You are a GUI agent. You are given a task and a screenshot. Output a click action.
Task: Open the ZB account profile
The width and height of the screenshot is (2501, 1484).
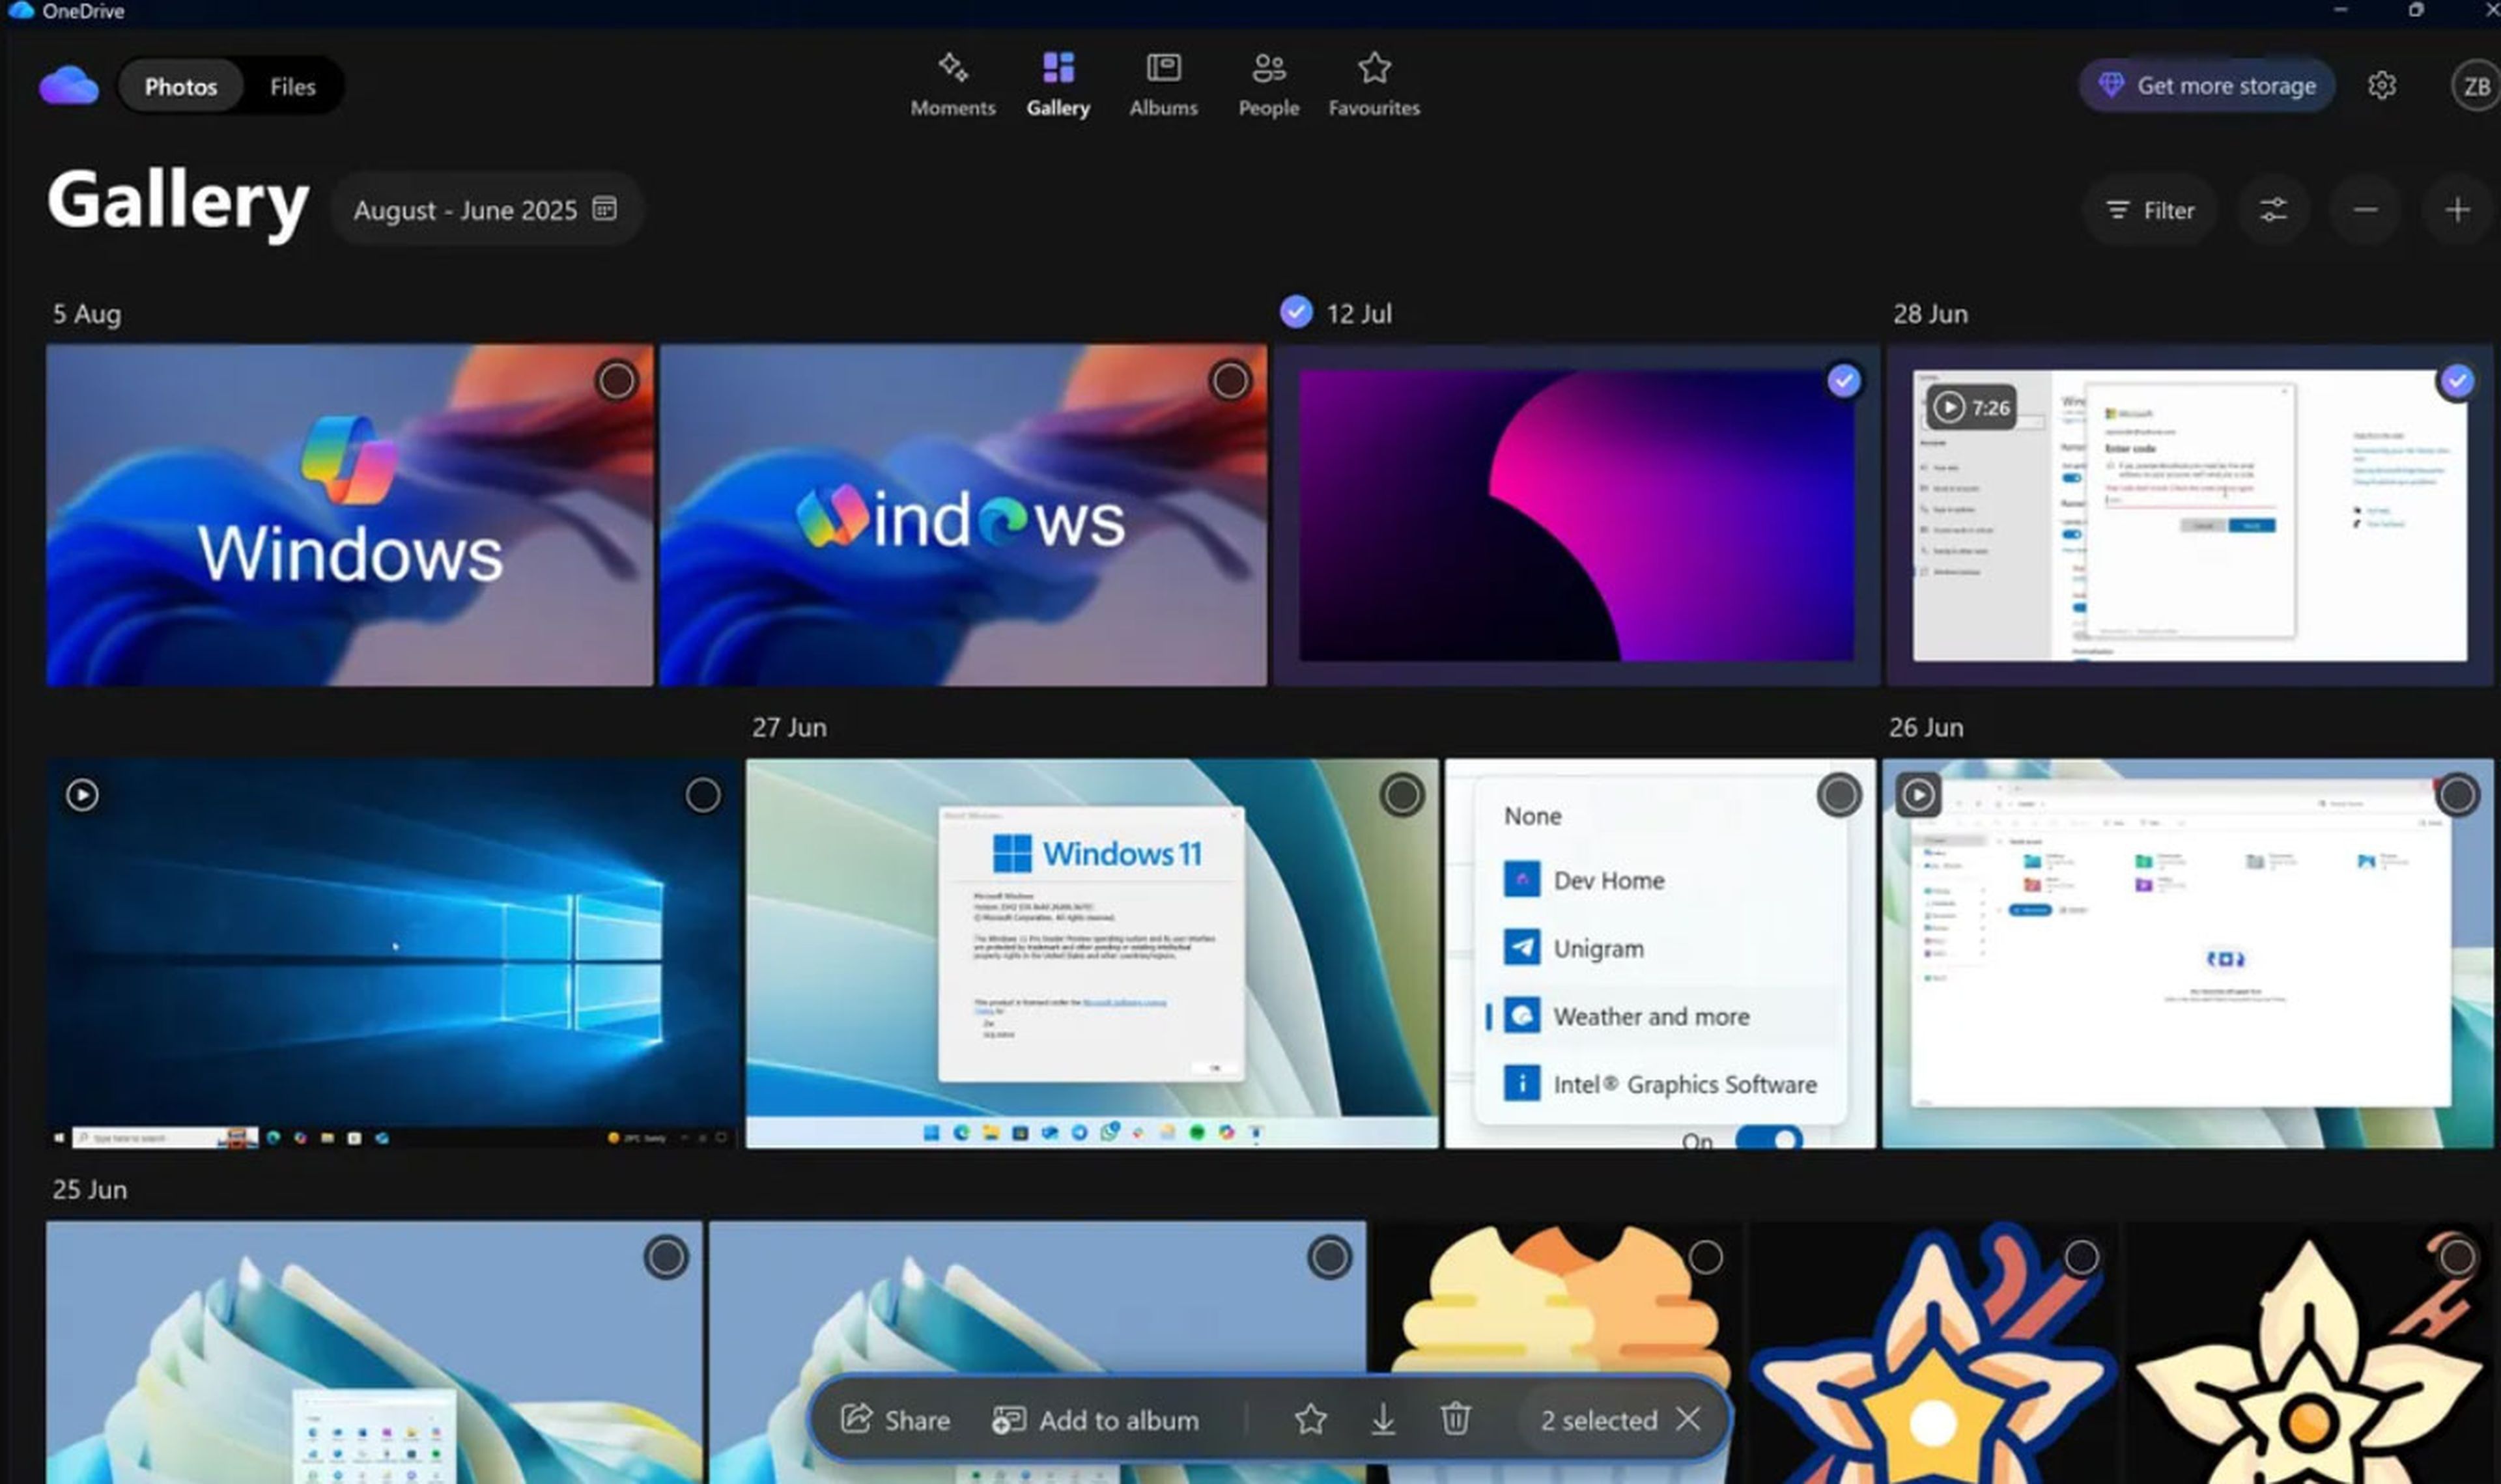coord(2475,86)
